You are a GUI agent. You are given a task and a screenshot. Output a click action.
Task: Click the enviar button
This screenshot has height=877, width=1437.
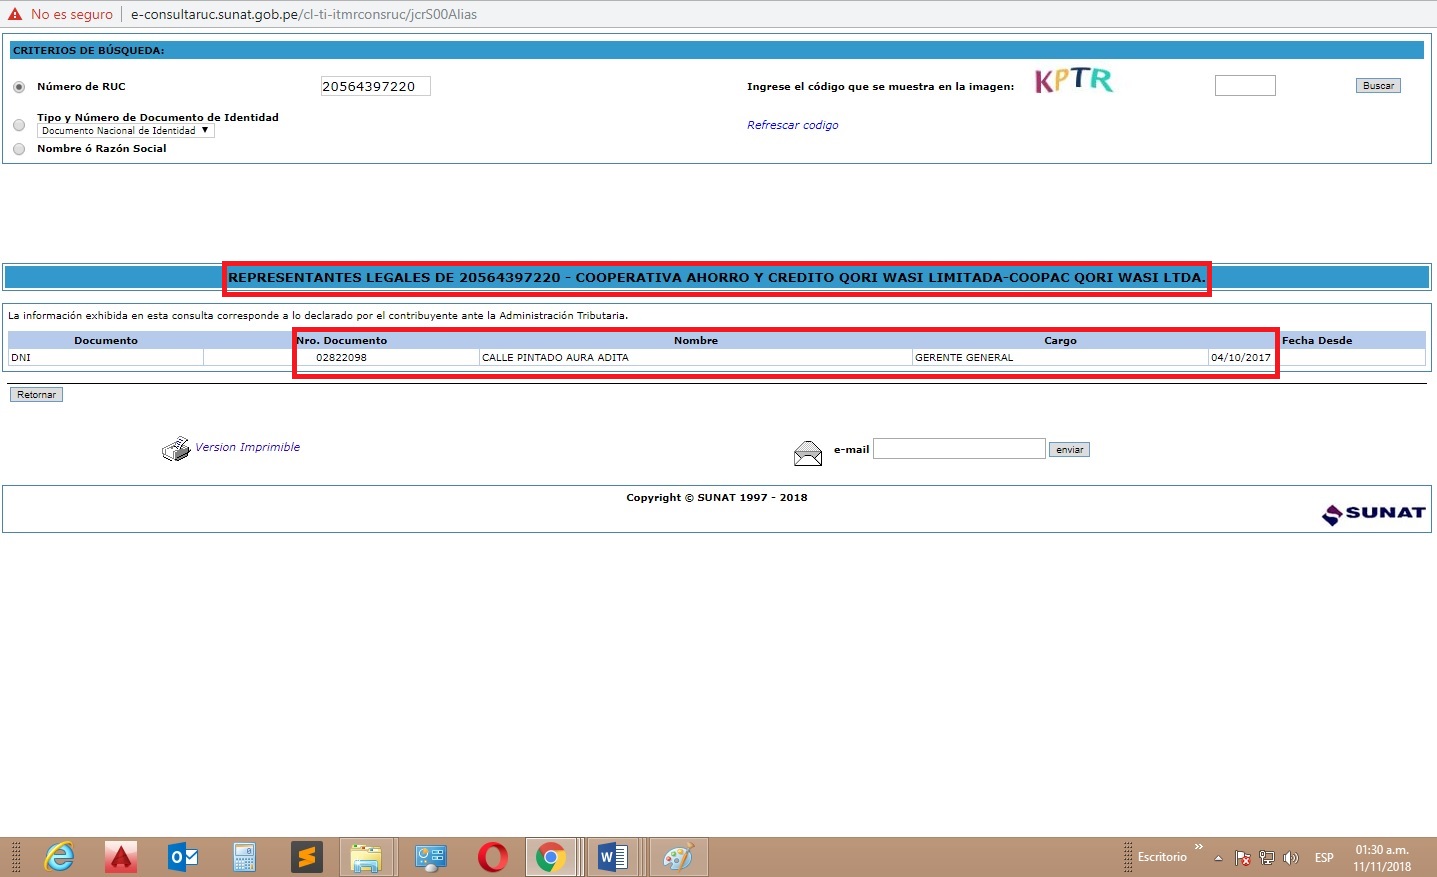click(1069, 450)
